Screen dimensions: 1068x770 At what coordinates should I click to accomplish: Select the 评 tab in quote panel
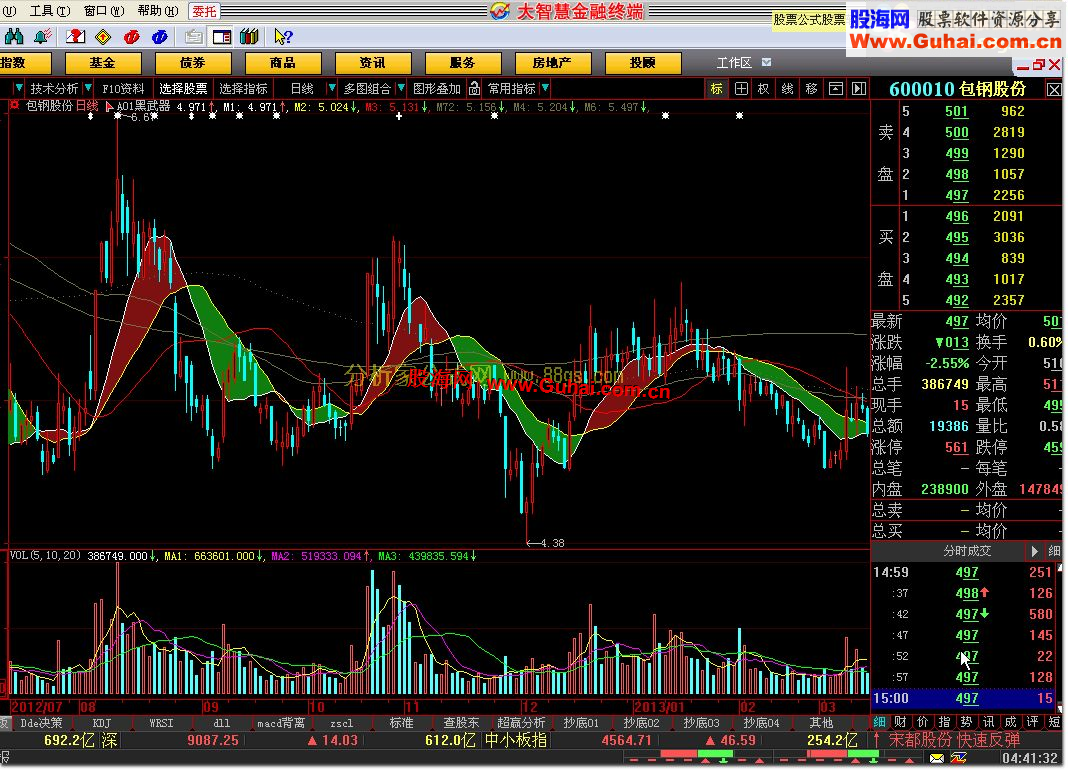click(1033, 722)
